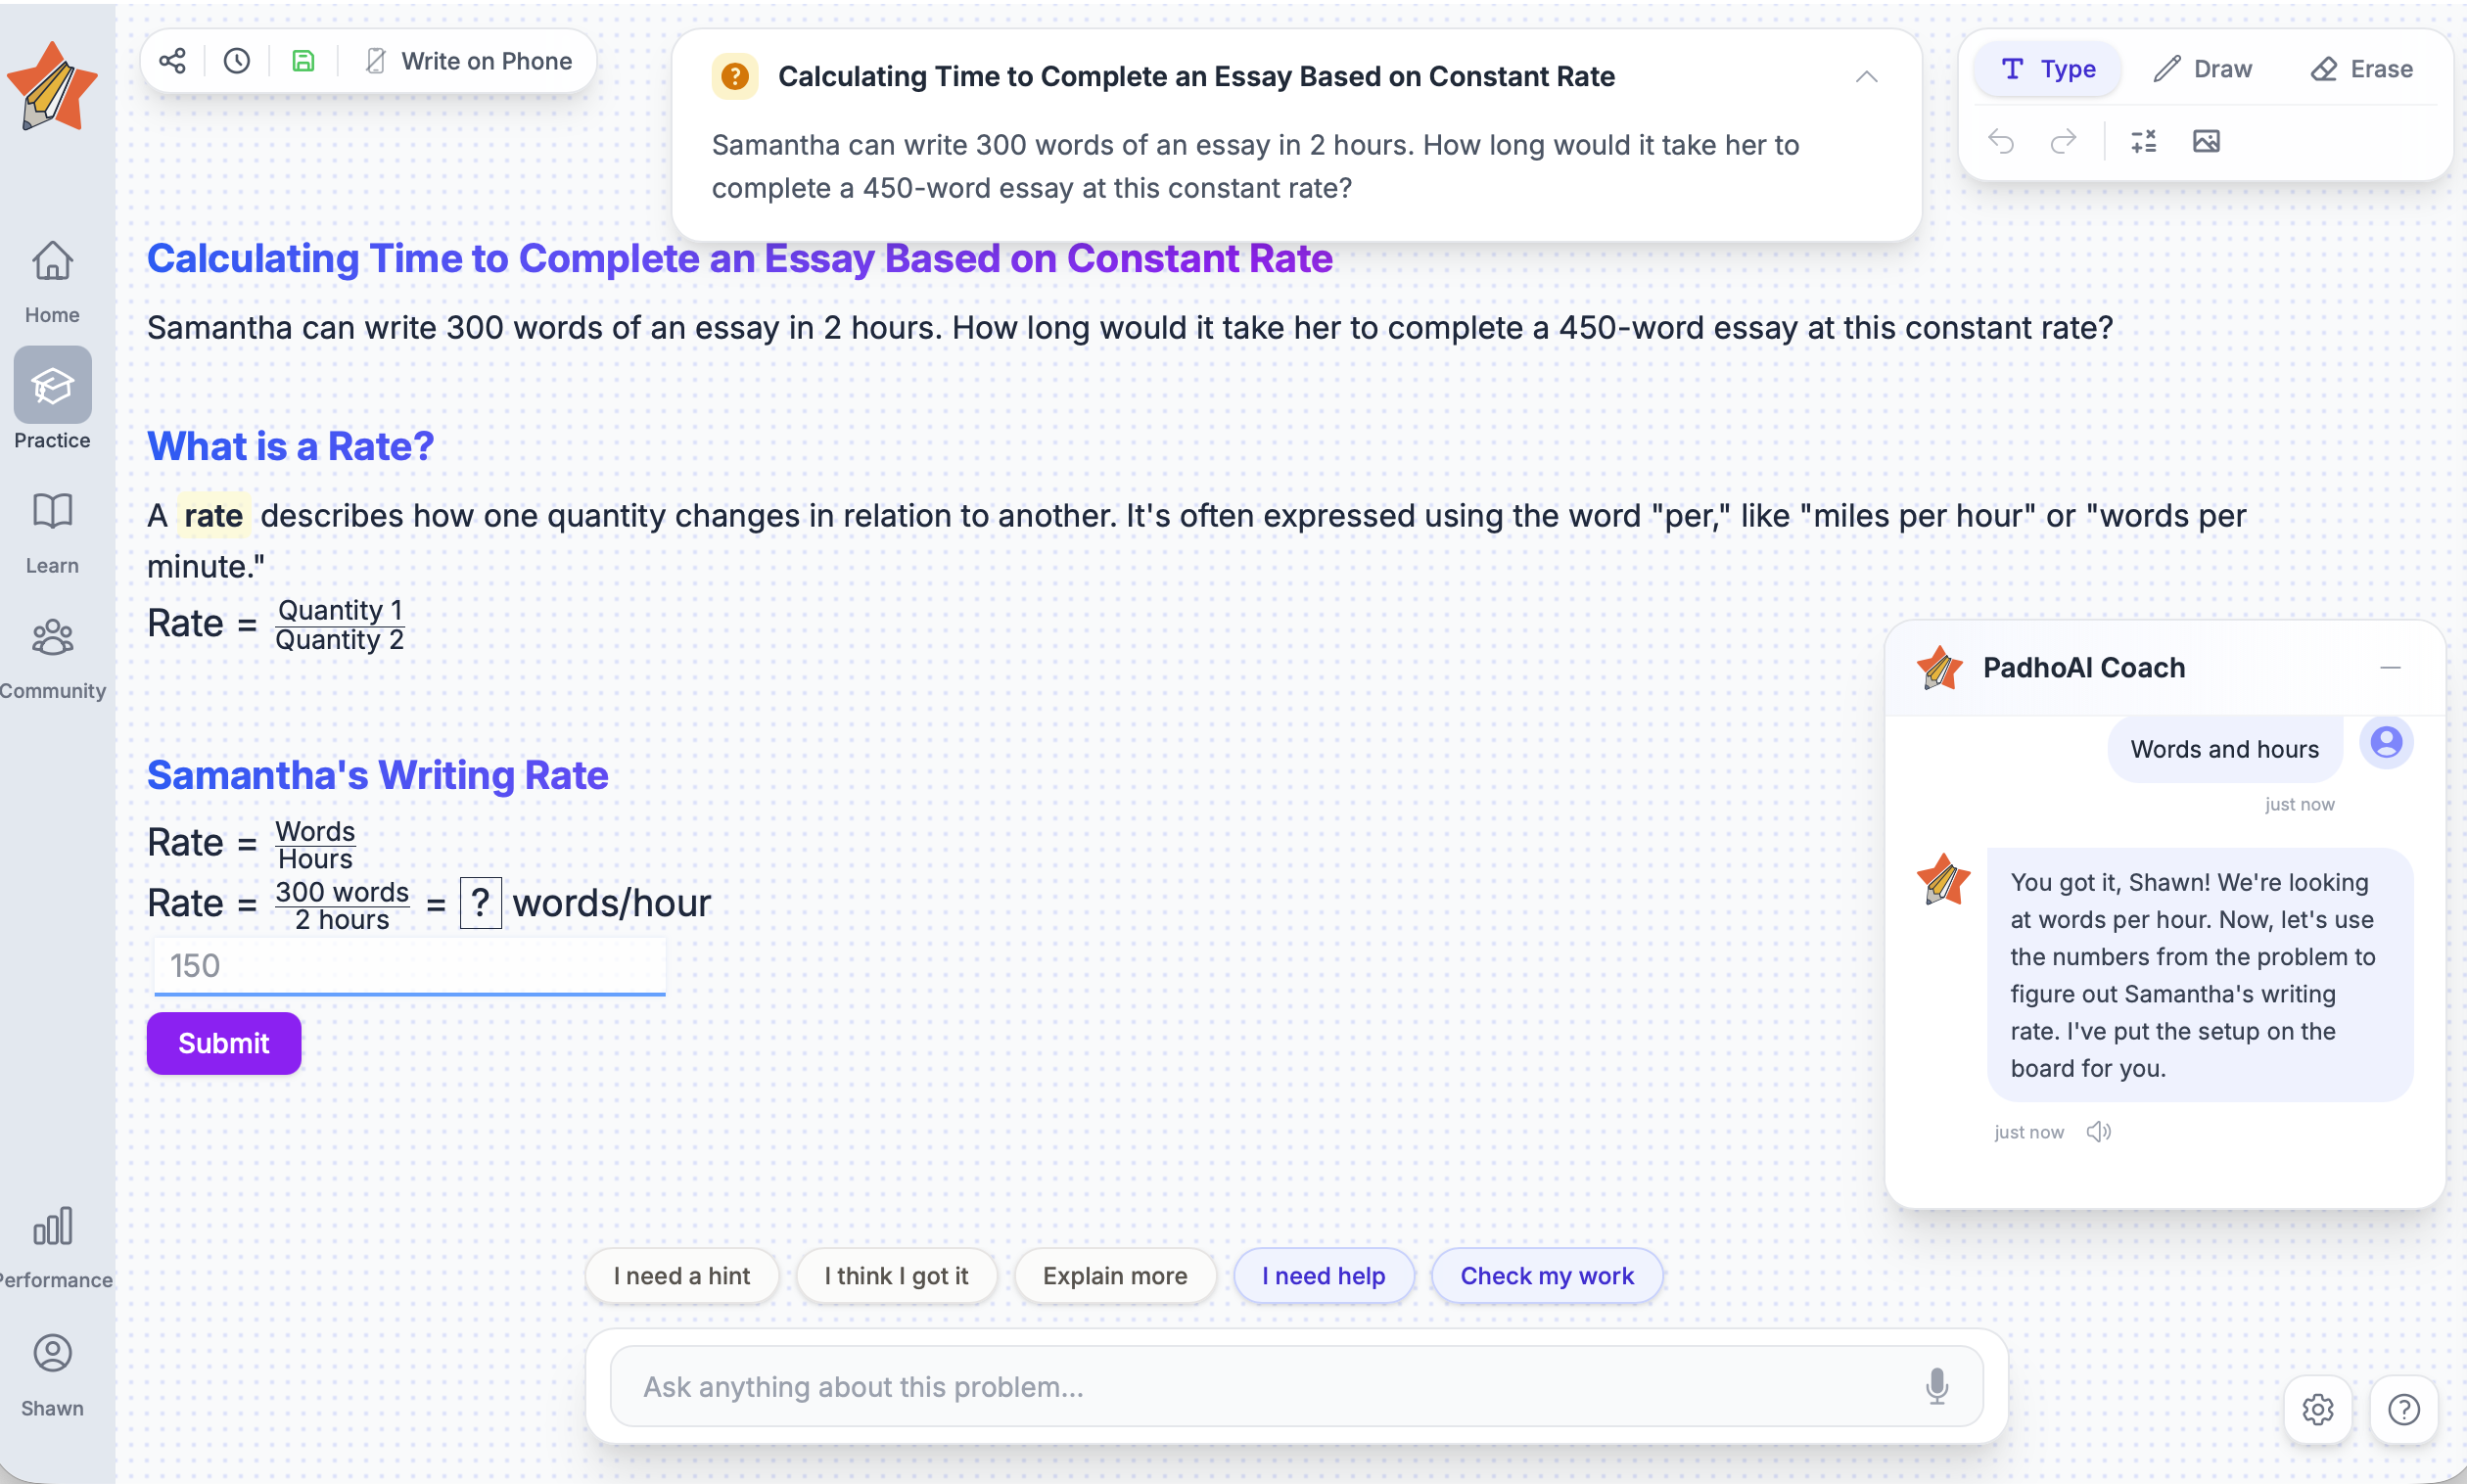
Task: Minimize the PadhoAI Coach panel
Action: pyautogui.click(x=2390, y=667)
